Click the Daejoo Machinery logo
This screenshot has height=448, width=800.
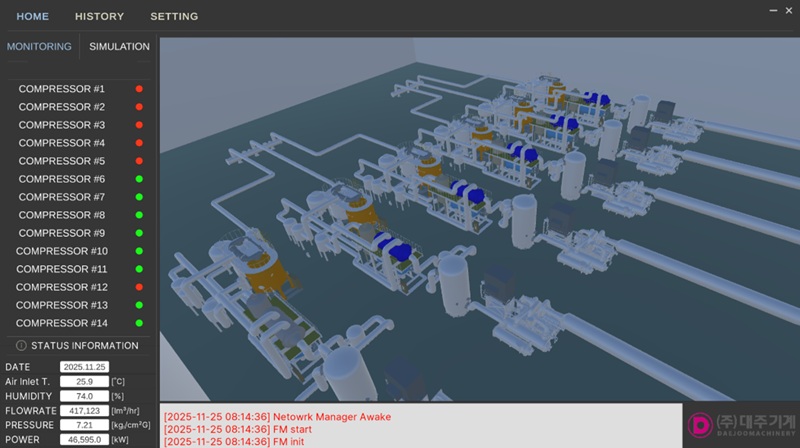tap(741, 425)
